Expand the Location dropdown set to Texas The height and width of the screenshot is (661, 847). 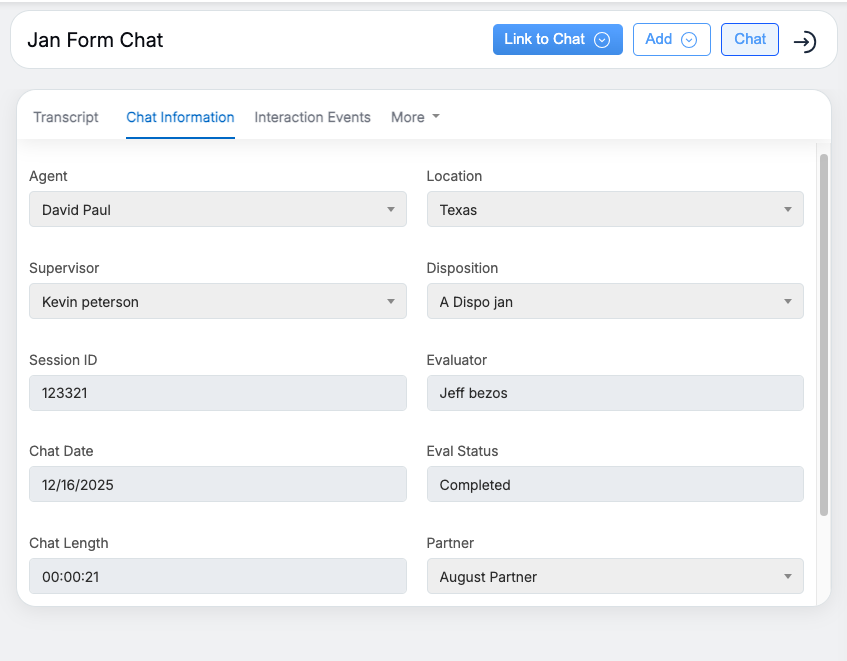pyautogui.click(x=614, y=210)
